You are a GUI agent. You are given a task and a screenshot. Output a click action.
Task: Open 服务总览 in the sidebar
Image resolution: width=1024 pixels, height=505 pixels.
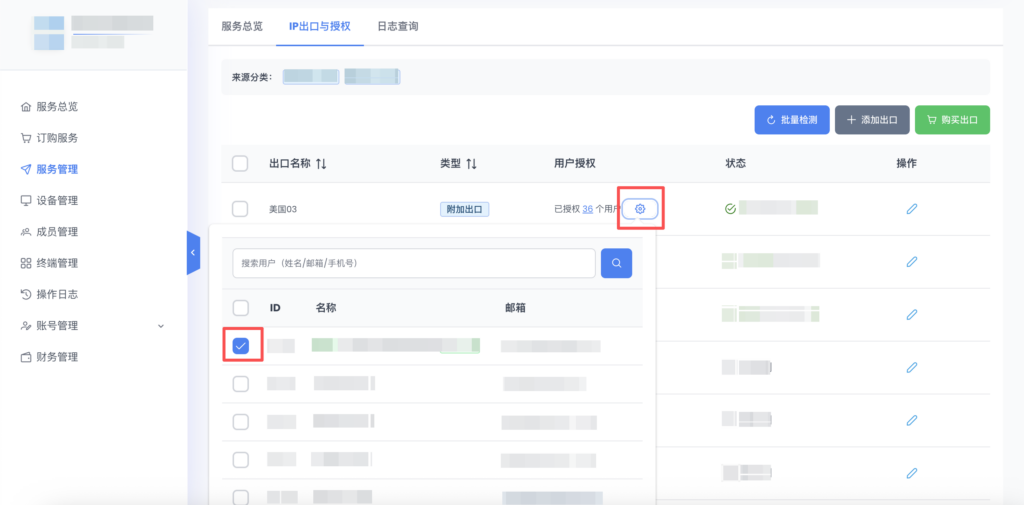[x=56, y=106]
